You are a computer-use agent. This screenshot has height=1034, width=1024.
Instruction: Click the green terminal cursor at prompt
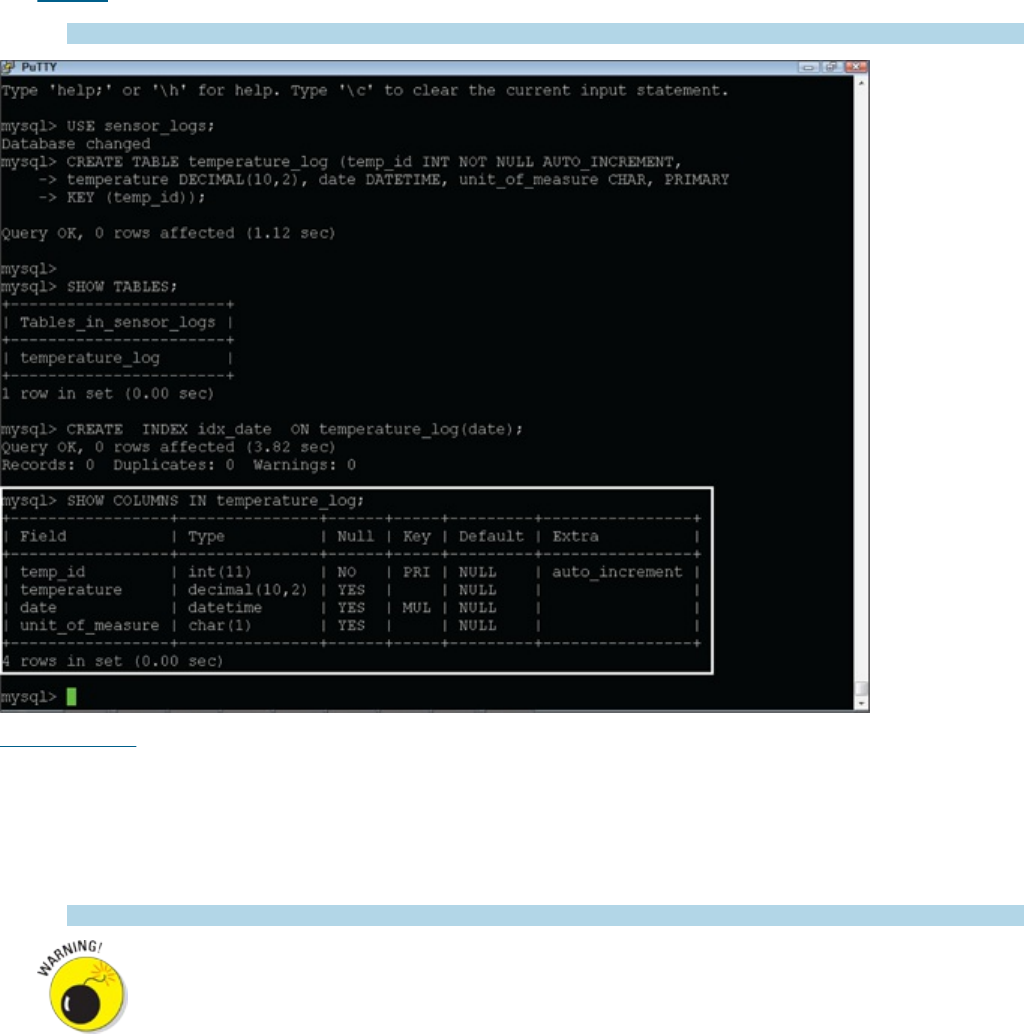tap(71, 696)
